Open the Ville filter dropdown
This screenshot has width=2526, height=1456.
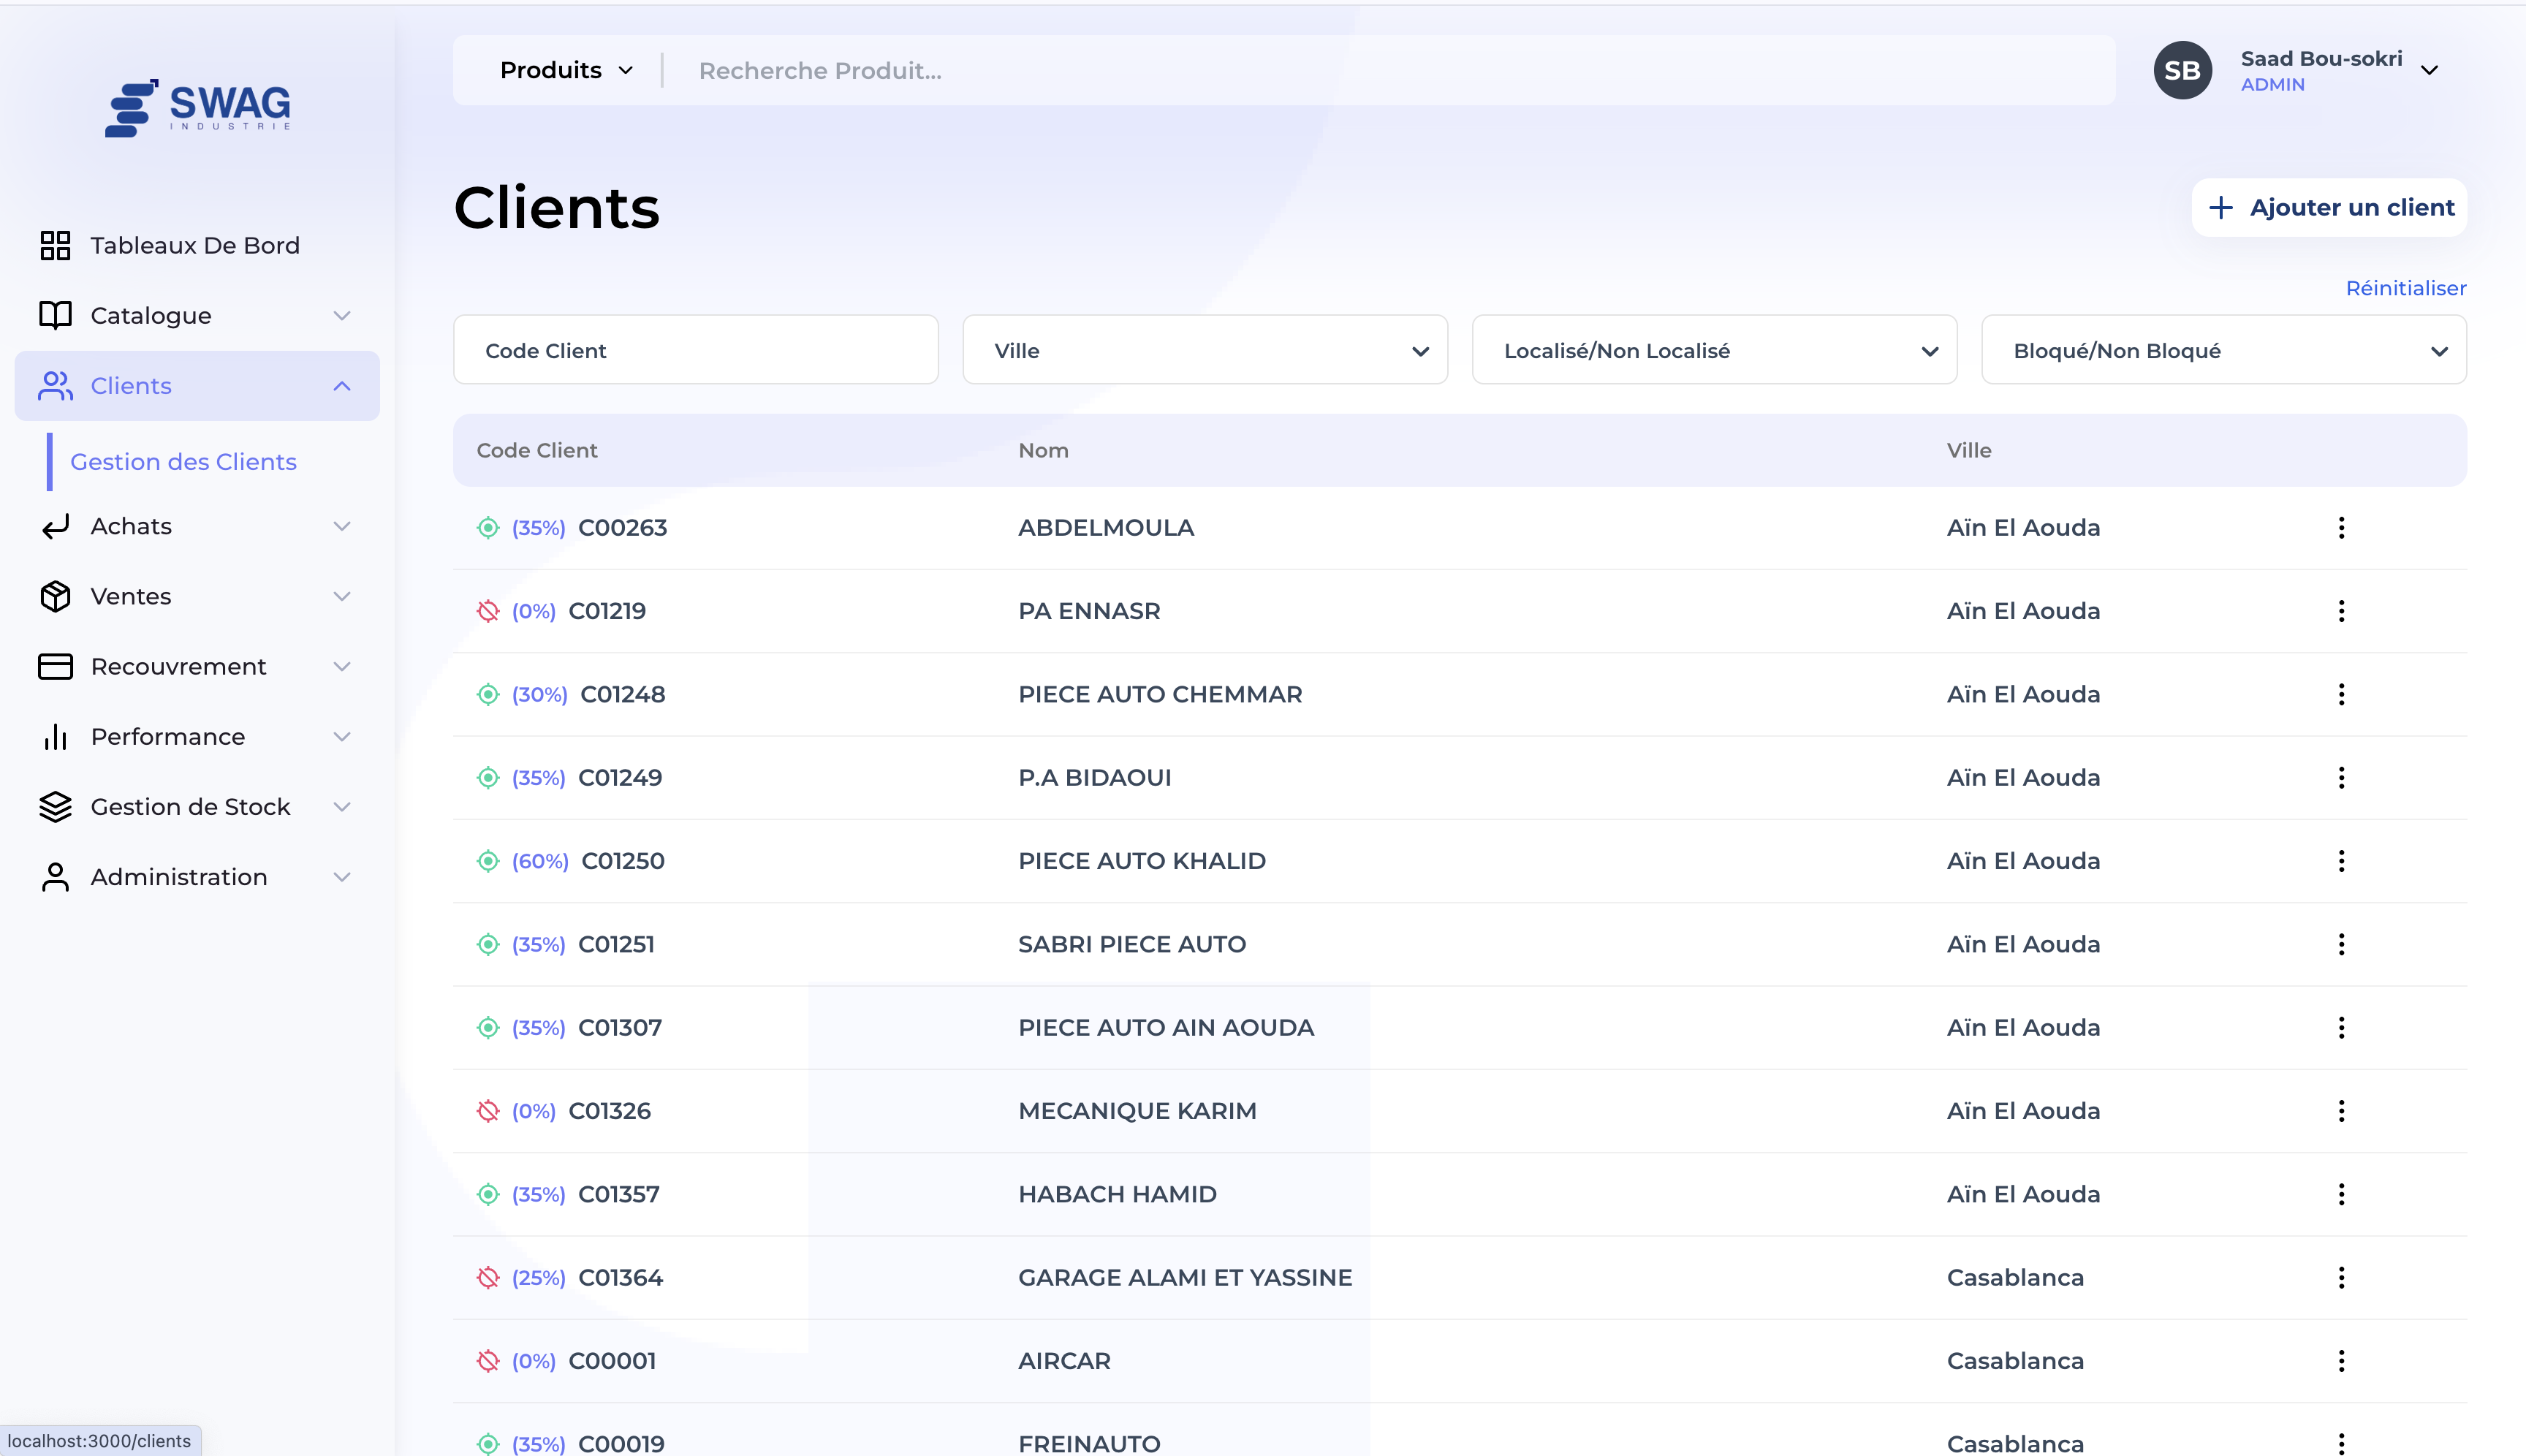click(x=1204, y=351)
